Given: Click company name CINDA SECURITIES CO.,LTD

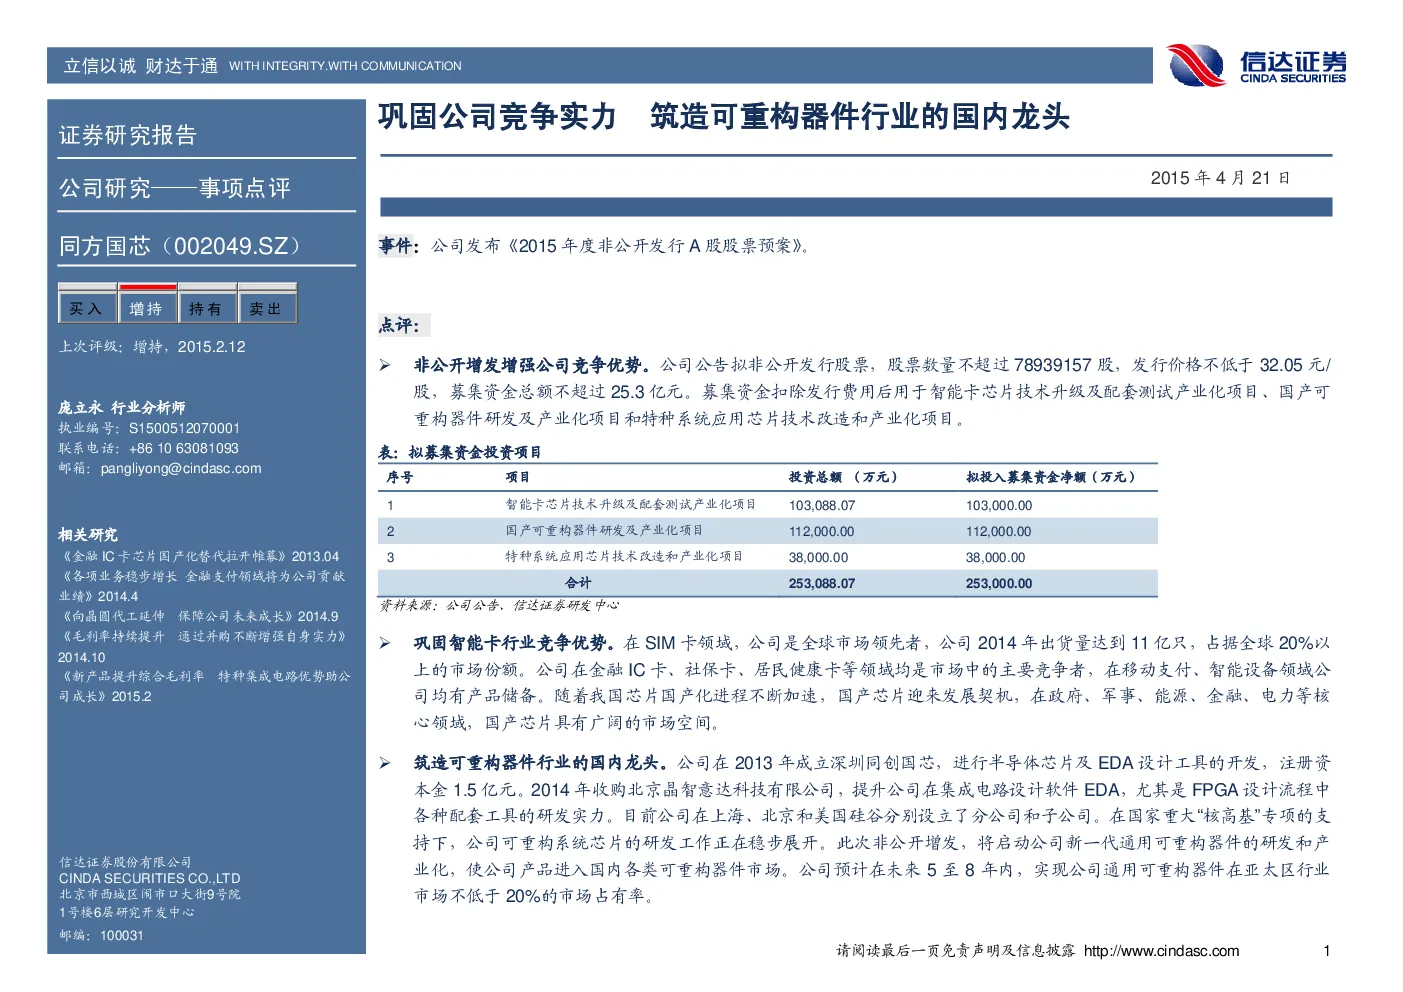Looking at the screenshot, I should (x=149, y=878).
